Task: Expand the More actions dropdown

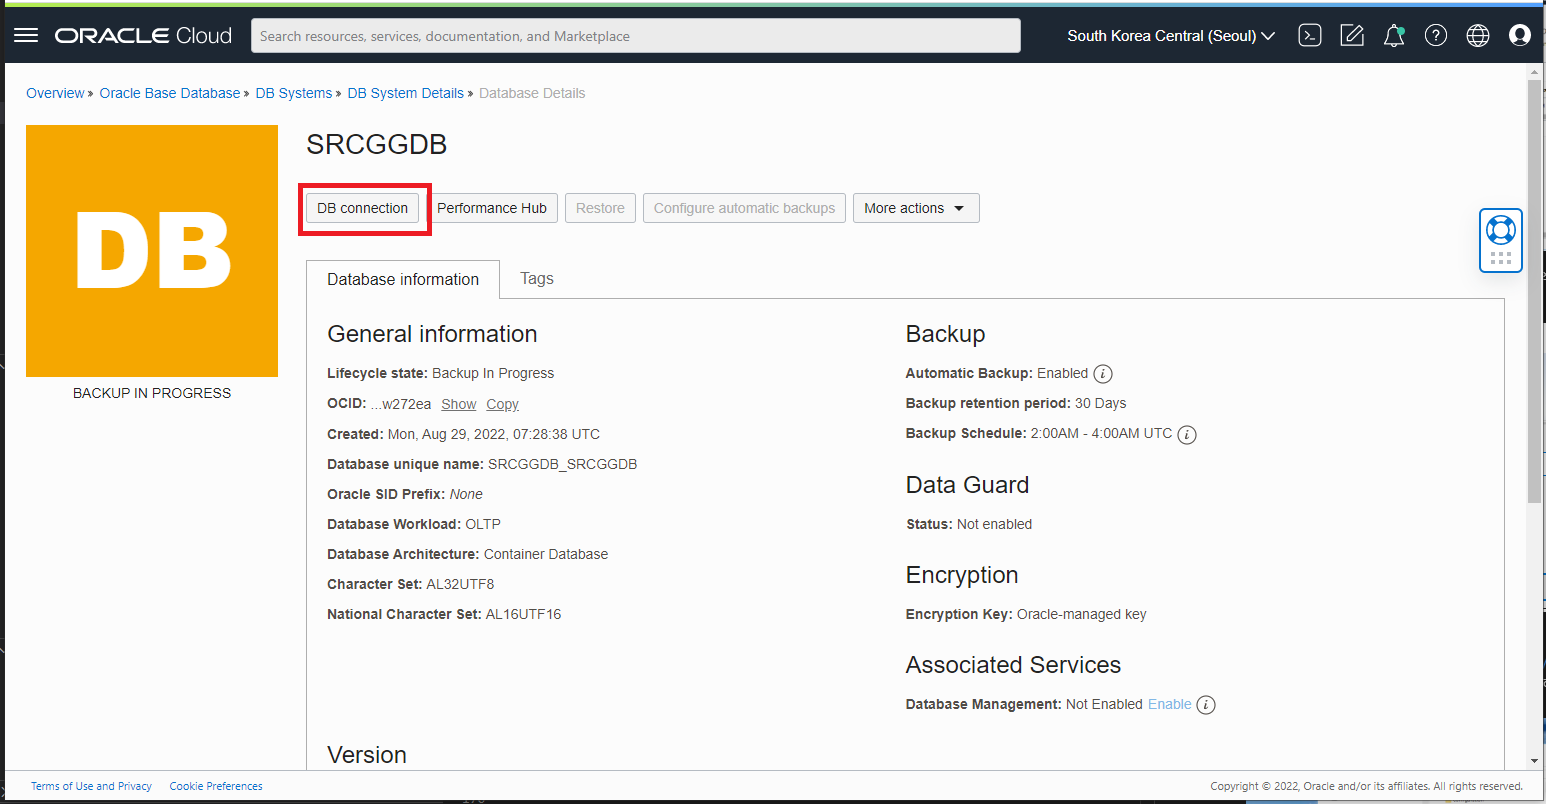Action: pos(916,208)
